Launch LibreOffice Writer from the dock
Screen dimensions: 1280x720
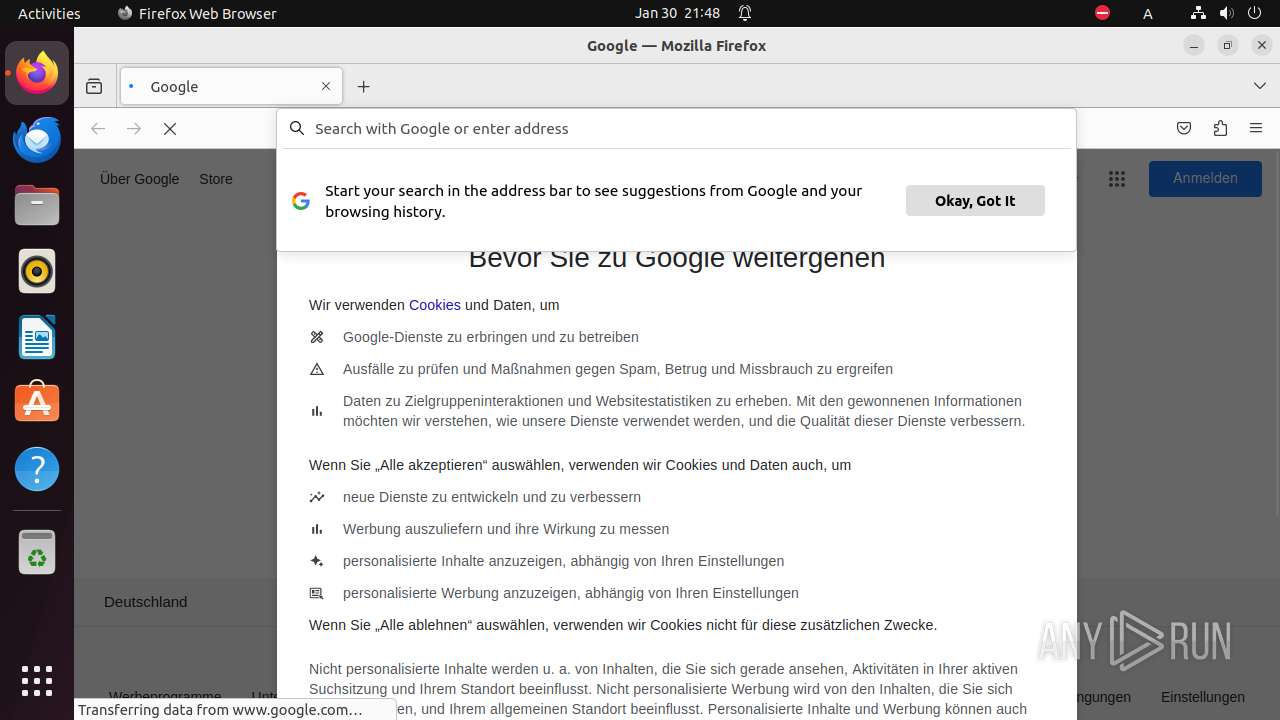pyautogui.click(x=37, y=337)
